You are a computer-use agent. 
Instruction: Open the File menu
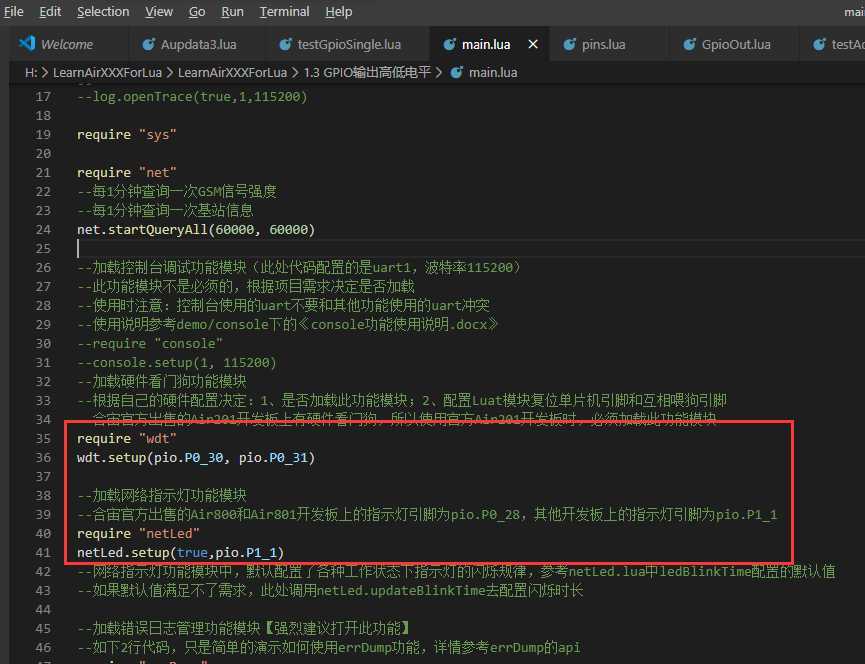pos(14,12)
